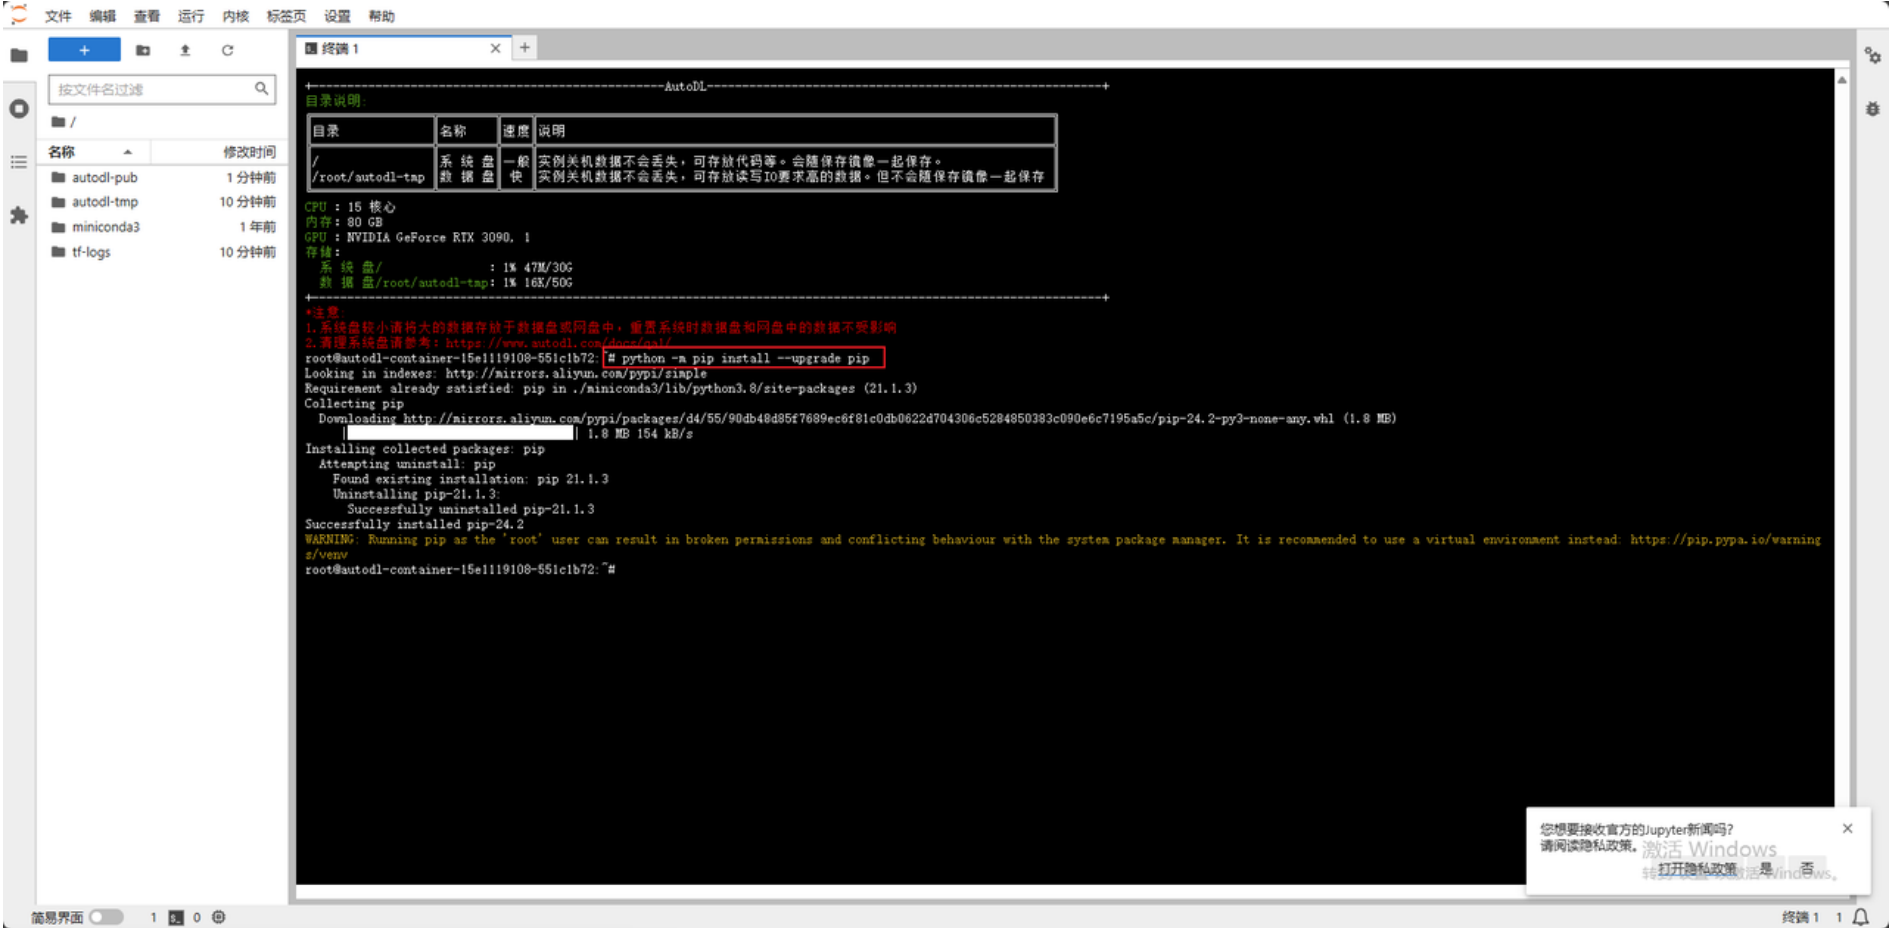
Task: Click the upload files icon
Action: pyautogui.click(x=185, y=50)
